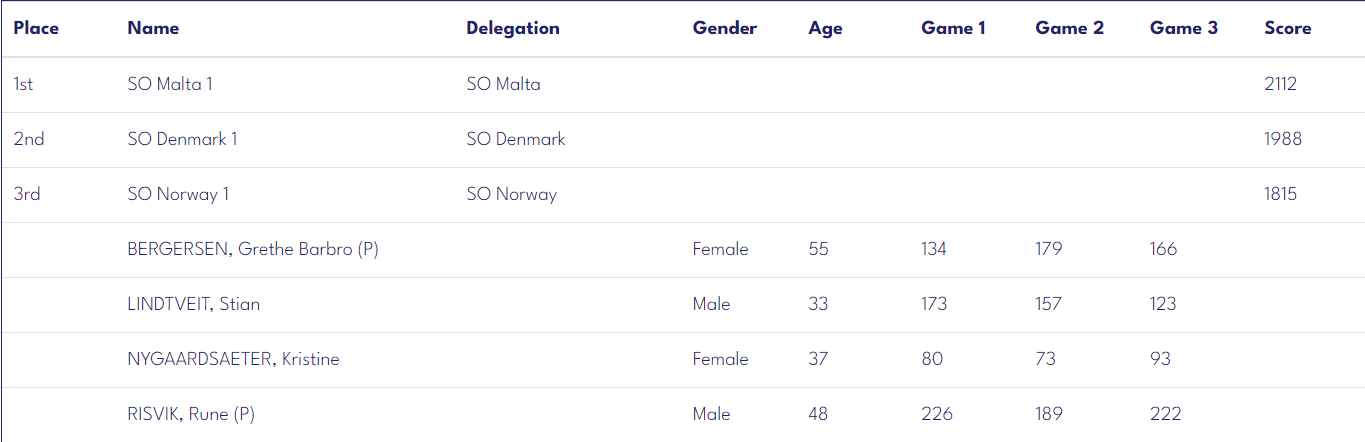
Task: Click the SO Denmark delegation cell
Action: pyautogui.click(x=516, y=139)
